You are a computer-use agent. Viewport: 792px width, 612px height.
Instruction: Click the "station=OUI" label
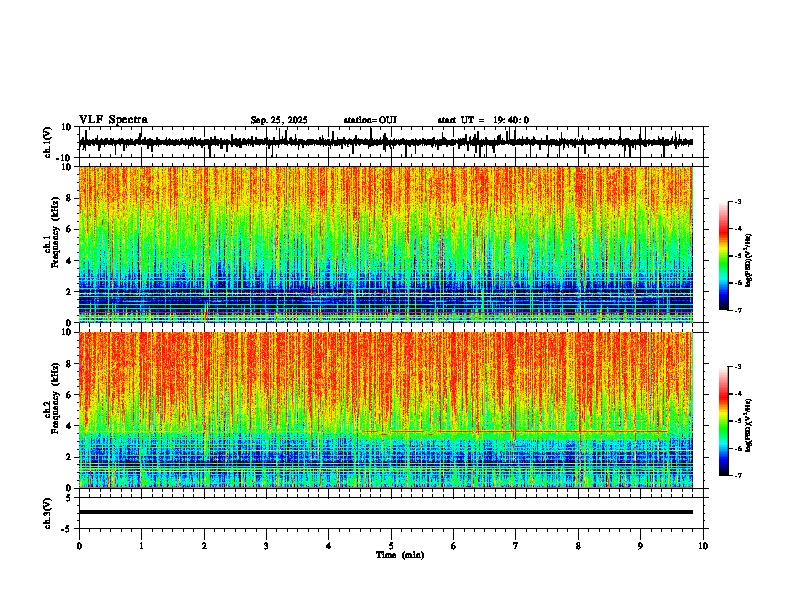[x=370, y=120]
